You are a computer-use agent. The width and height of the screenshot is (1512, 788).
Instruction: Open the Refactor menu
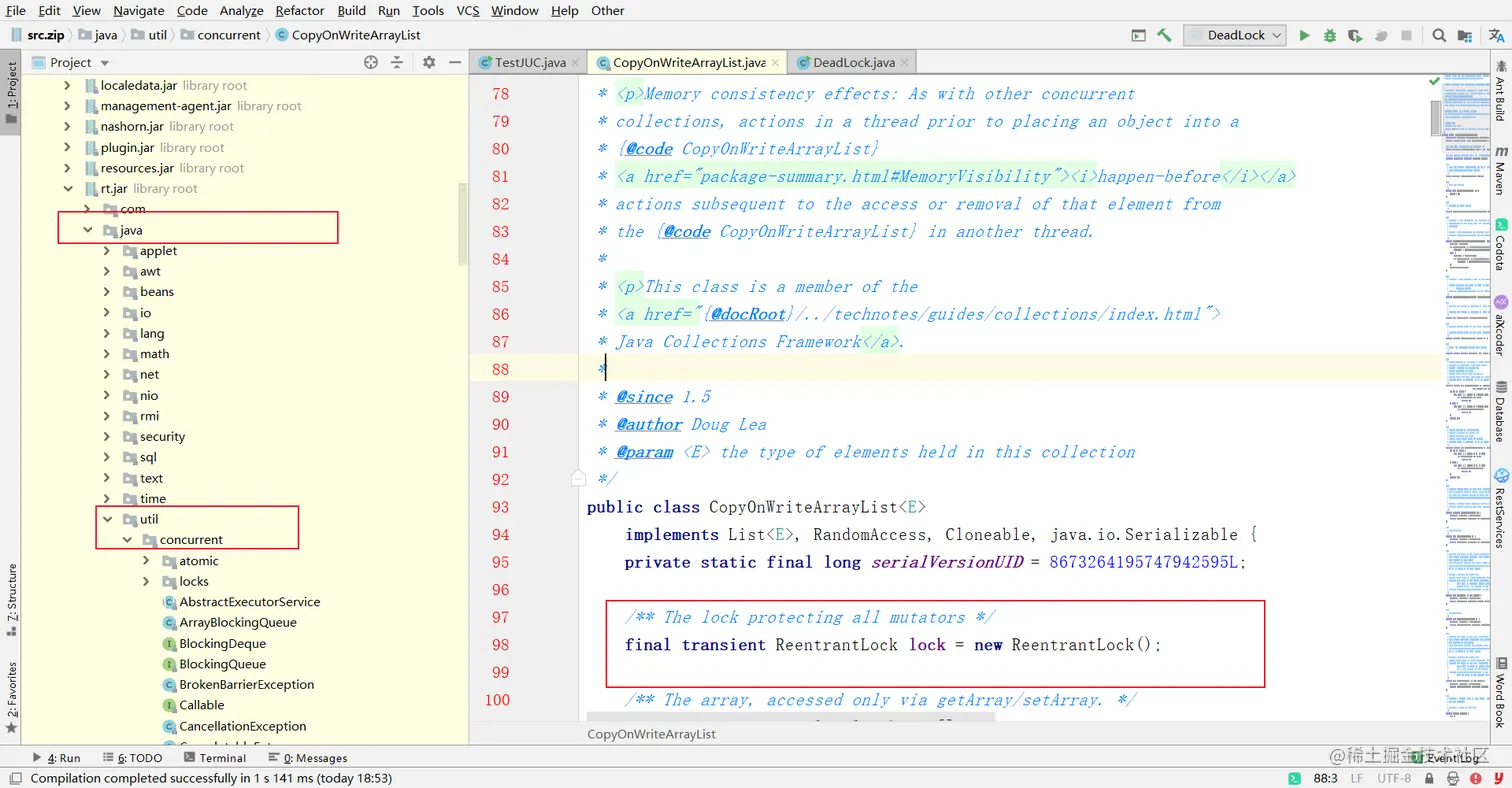(299, 10)
